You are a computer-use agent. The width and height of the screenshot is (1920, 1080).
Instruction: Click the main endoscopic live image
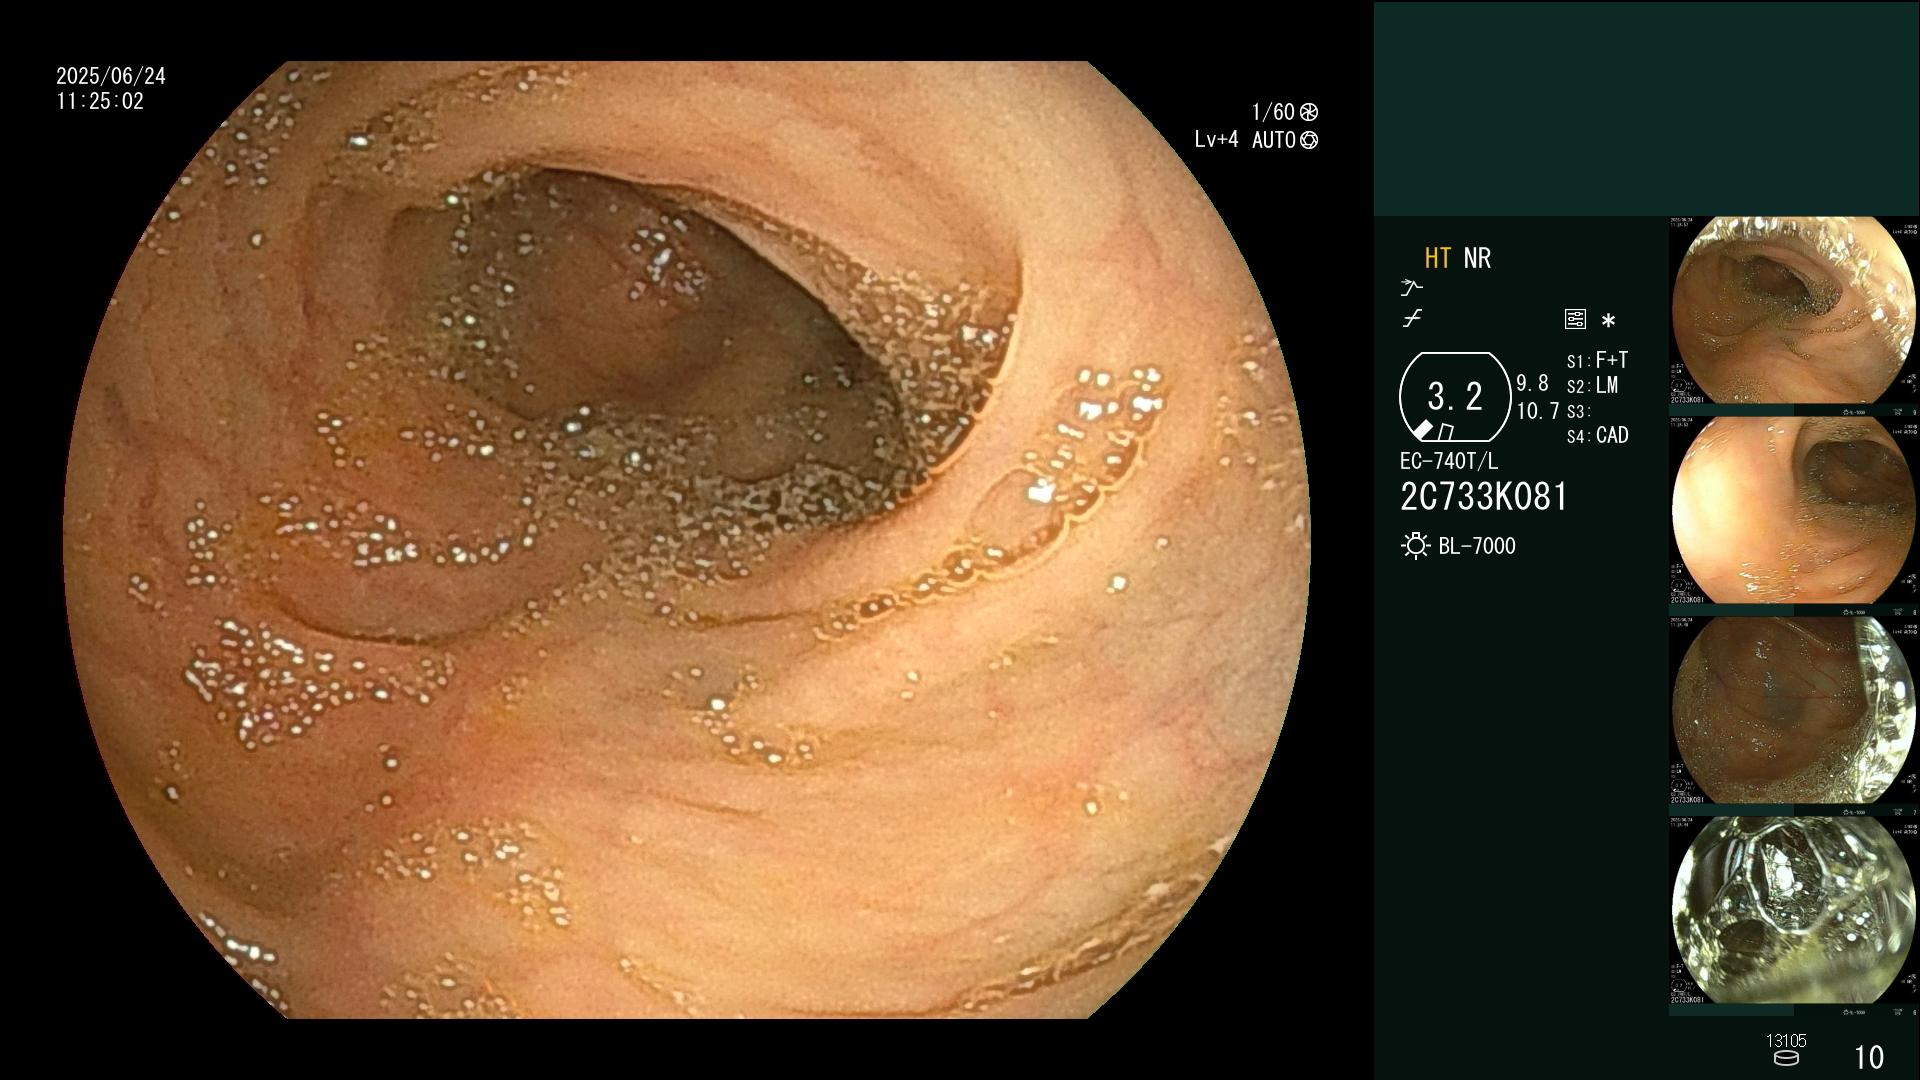coord(687,540)
